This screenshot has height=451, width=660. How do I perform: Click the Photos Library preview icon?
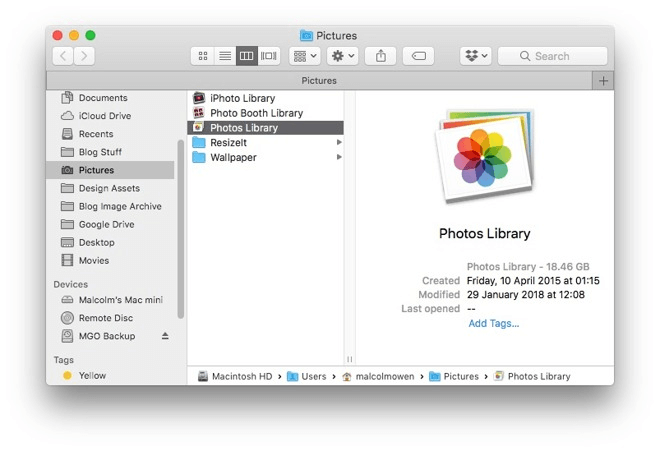485,156
